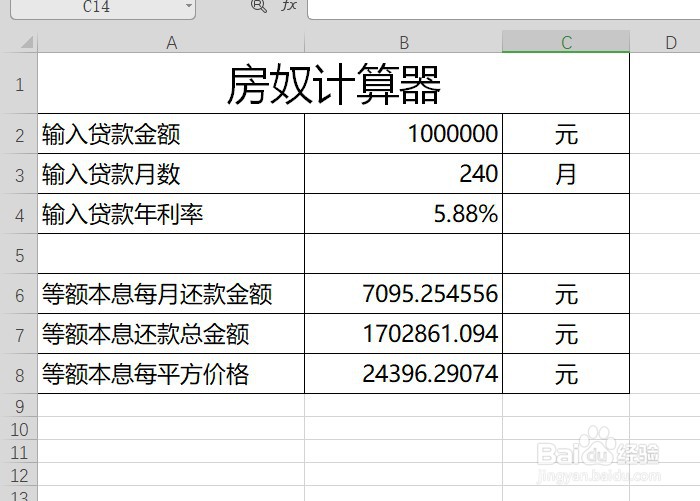Viewport: 700px width, 501px height.
Task: Select column D header
Action: [x=665, y=43]
